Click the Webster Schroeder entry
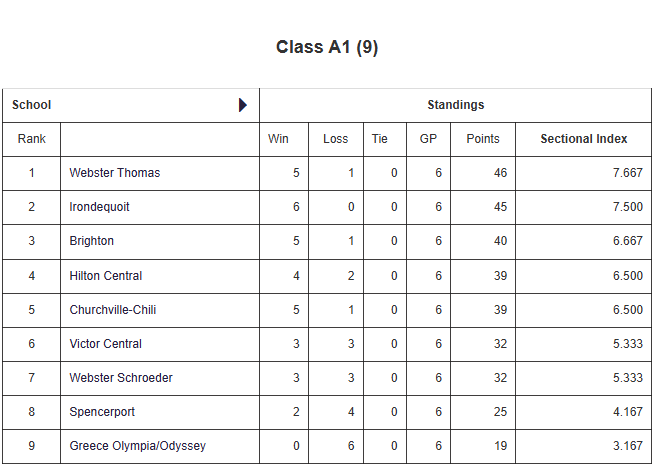 pos(121,378)
